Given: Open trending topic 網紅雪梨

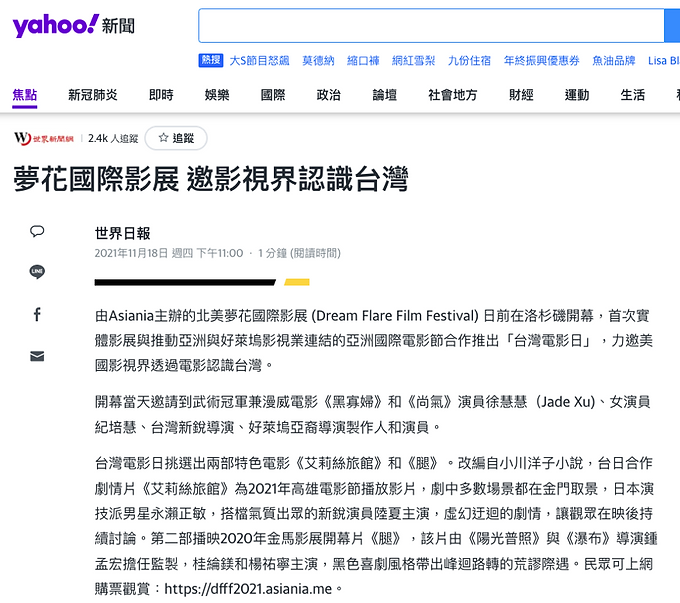Looking at the screenshot, I should click(413, 60).
